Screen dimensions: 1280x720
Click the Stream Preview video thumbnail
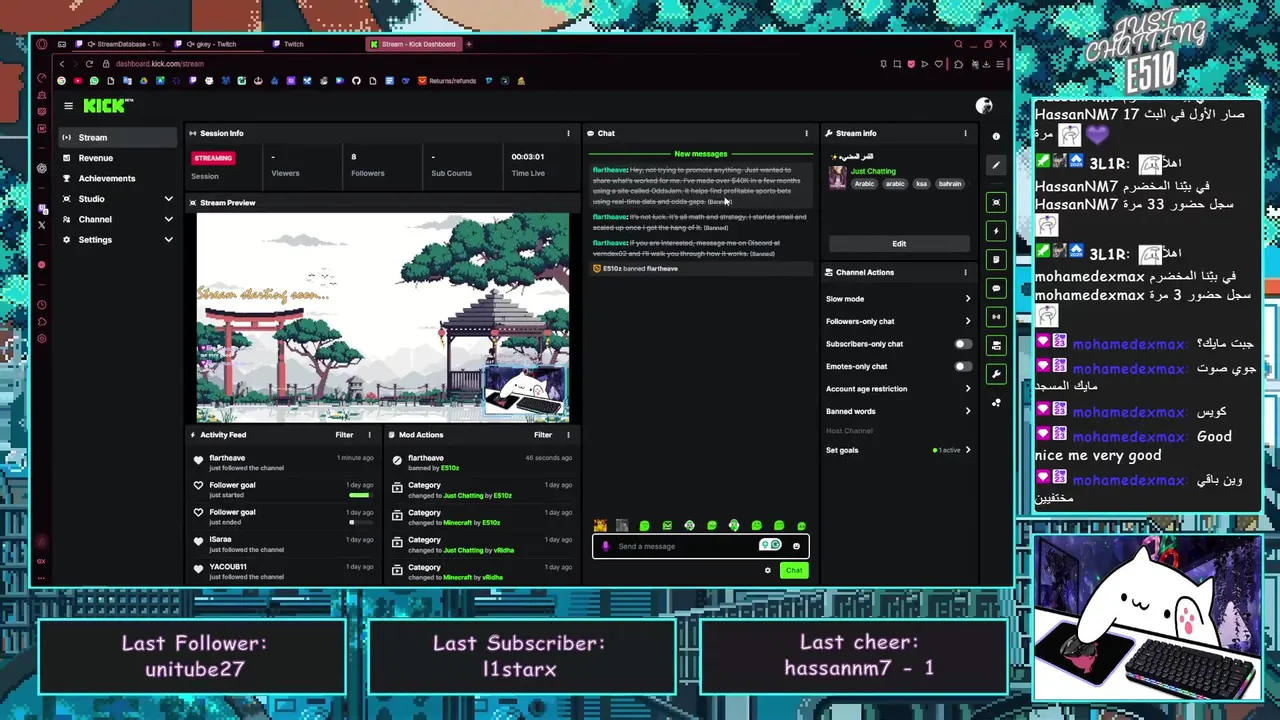click(382, 317)
